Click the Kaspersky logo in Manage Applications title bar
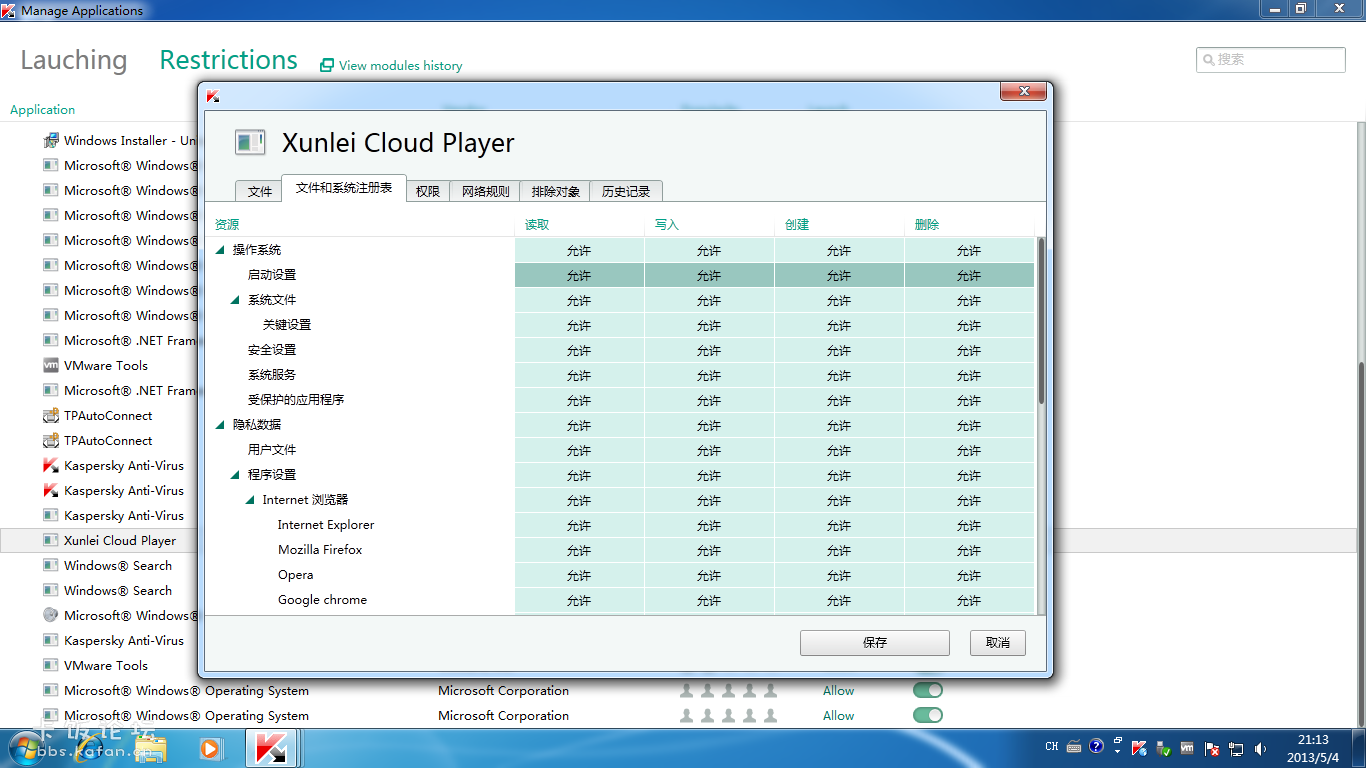 (9, 10)
